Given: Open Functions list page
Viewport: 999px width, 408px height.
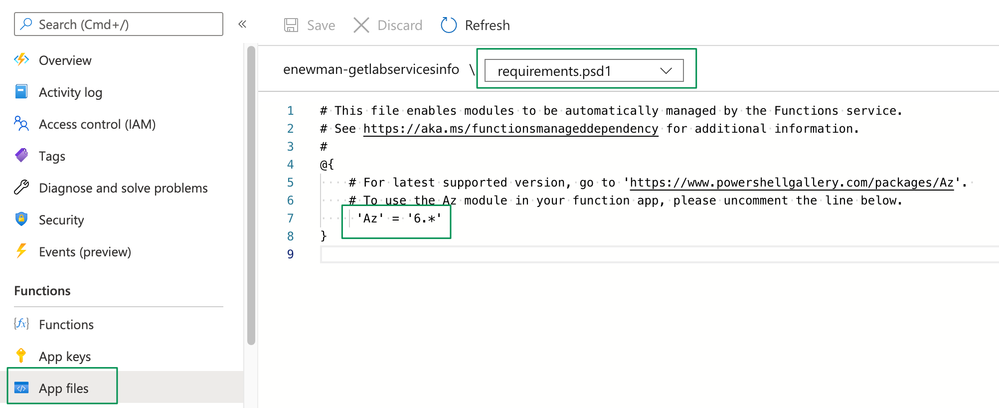Looking at the screenshot, I should [66, 324].
